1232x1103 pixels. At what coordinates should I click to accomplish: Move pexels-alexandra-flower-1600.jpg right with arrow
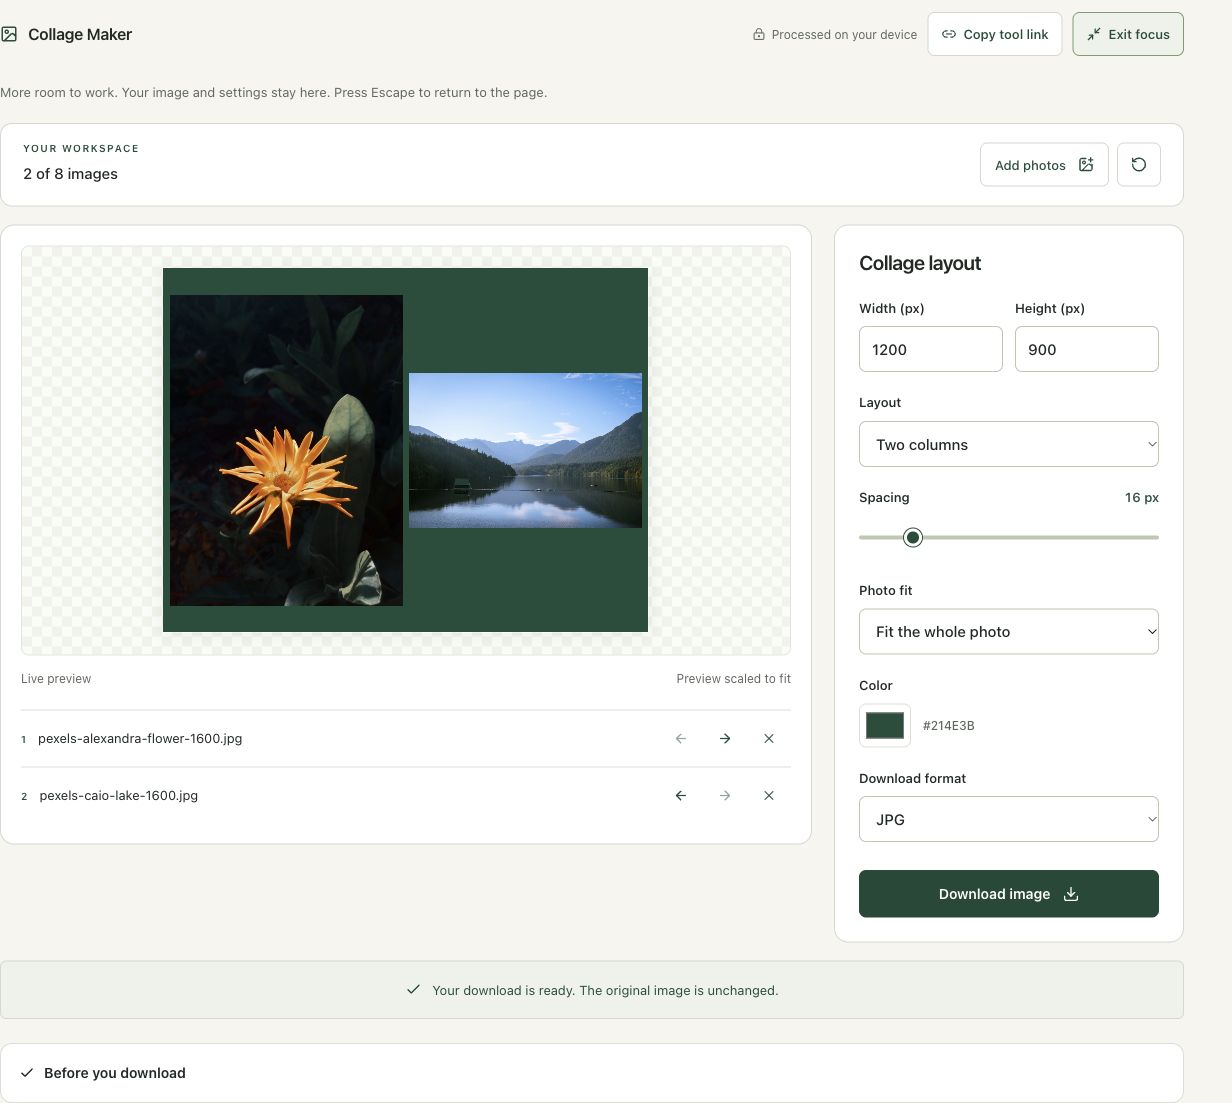point(725,739)
